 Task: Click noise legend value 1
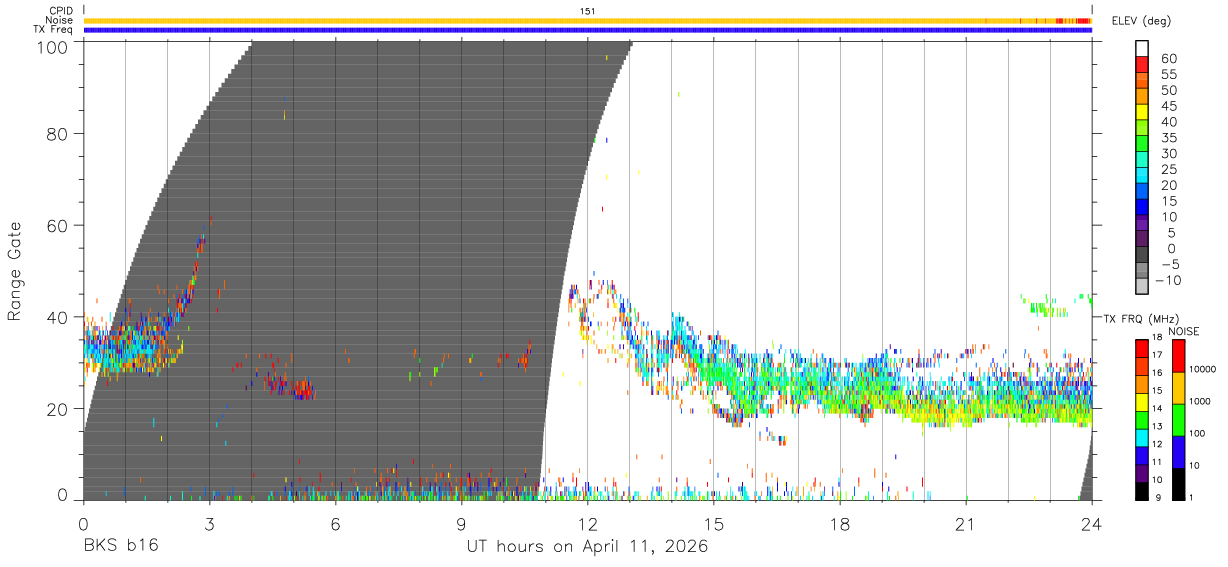pos(1193,497)
